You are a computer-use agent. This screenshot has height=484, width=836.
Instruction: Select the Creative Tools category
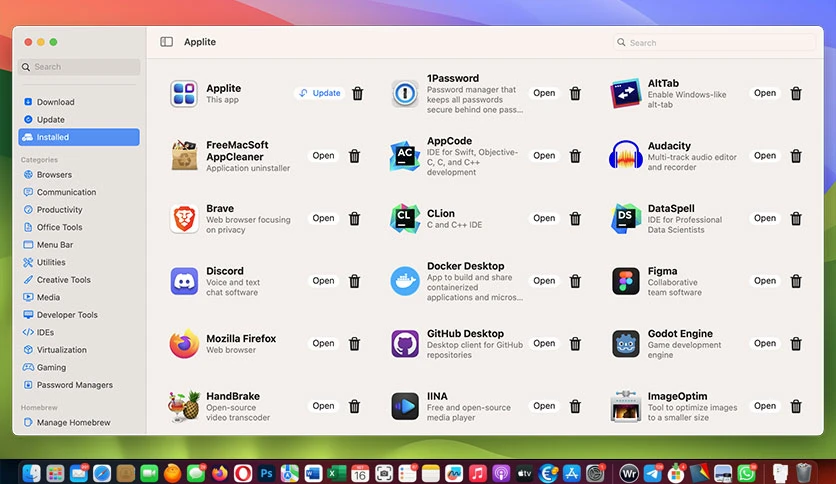[x=79, y=280]
